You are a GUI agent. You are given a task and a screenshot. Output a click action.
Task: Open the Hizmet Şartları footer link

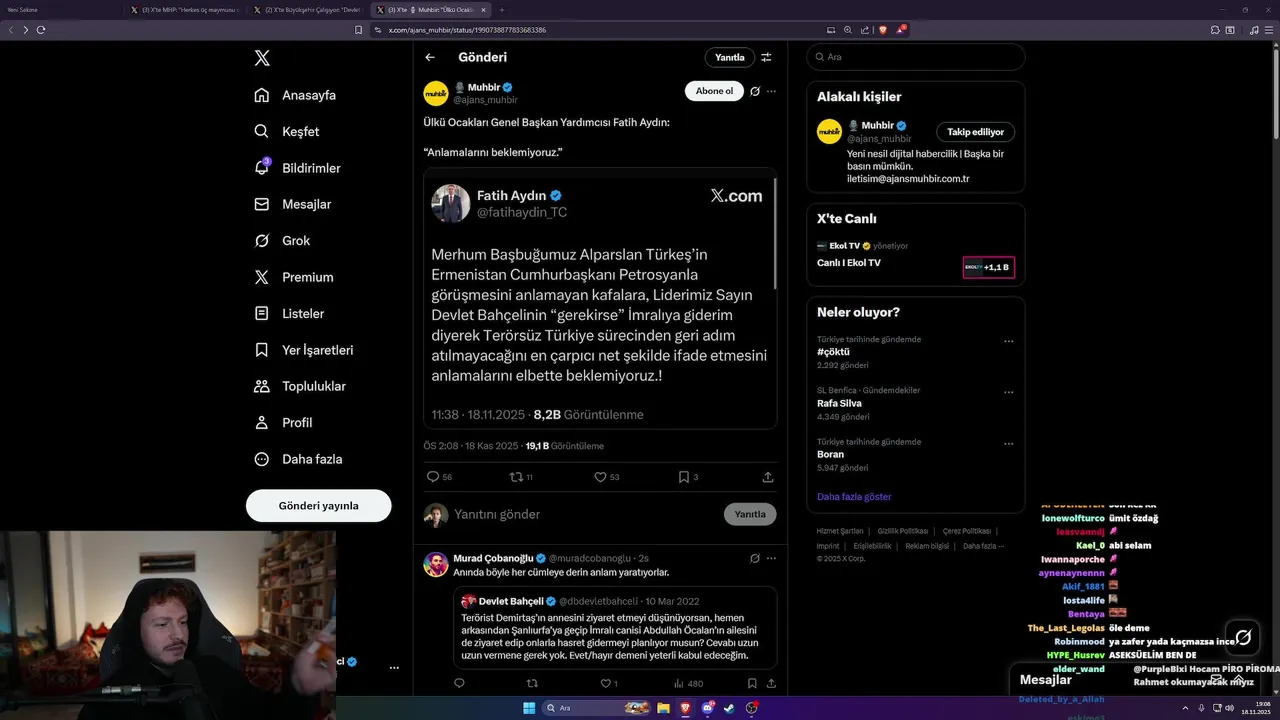pyautogui.click(x=840, y=531)
